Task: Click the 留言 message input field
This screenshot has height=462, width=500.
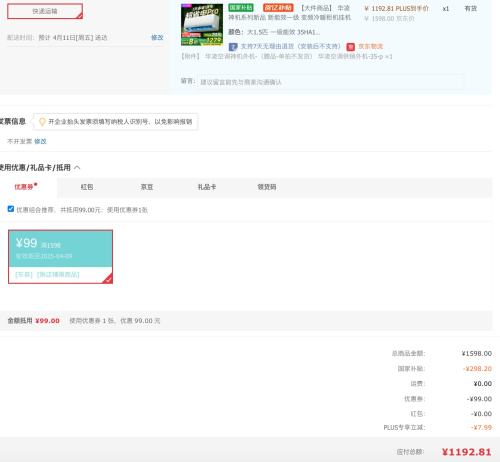Action: 331,82
